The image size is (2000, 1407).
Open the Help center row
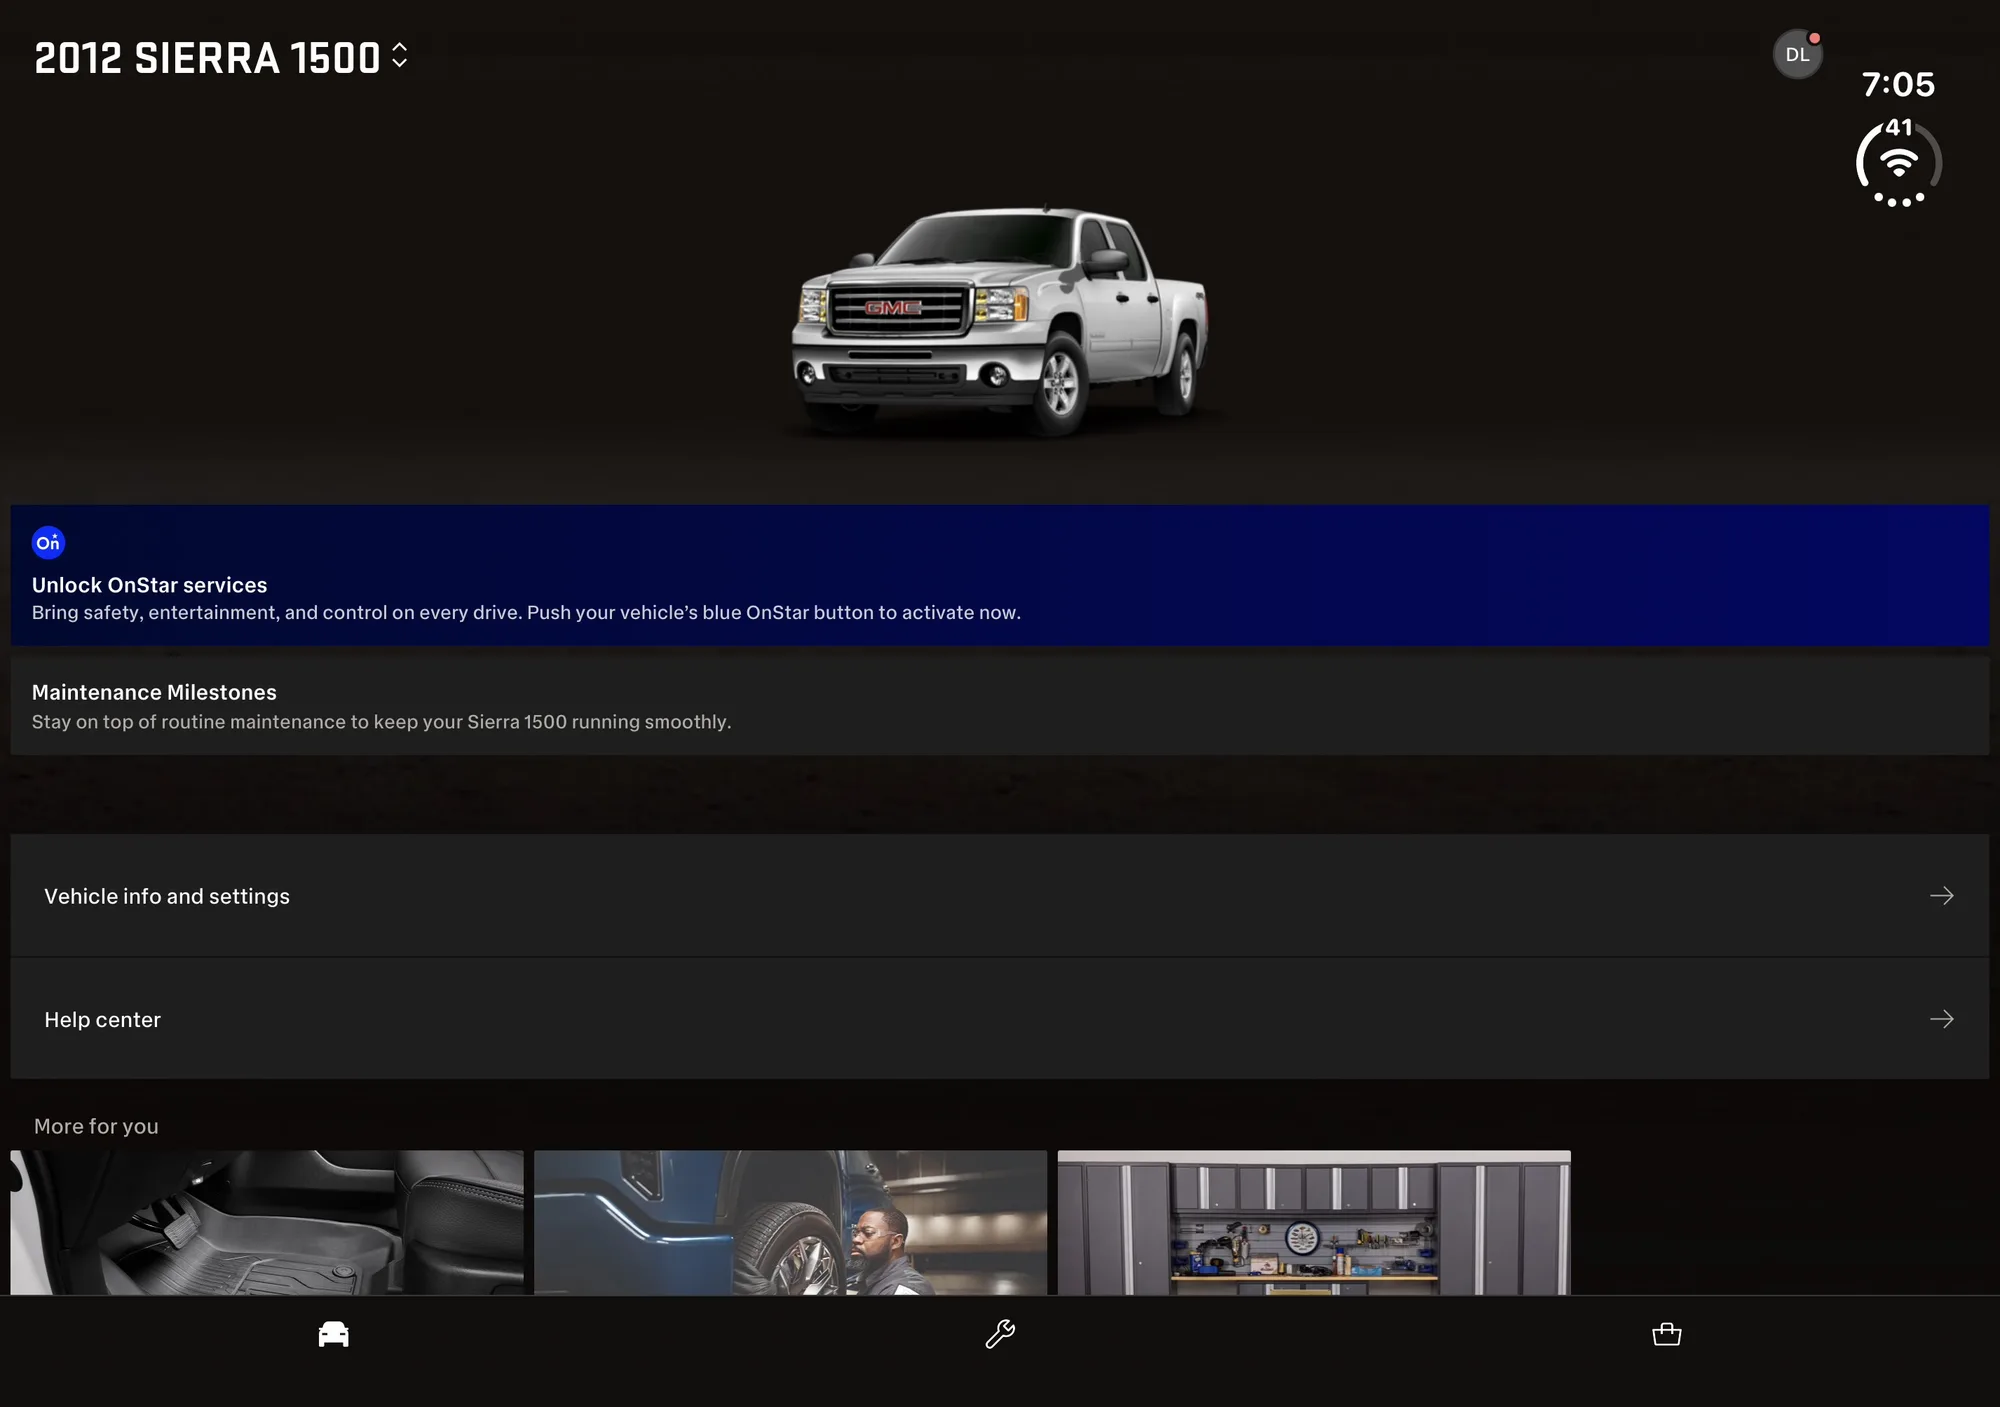[1000, 1019]
